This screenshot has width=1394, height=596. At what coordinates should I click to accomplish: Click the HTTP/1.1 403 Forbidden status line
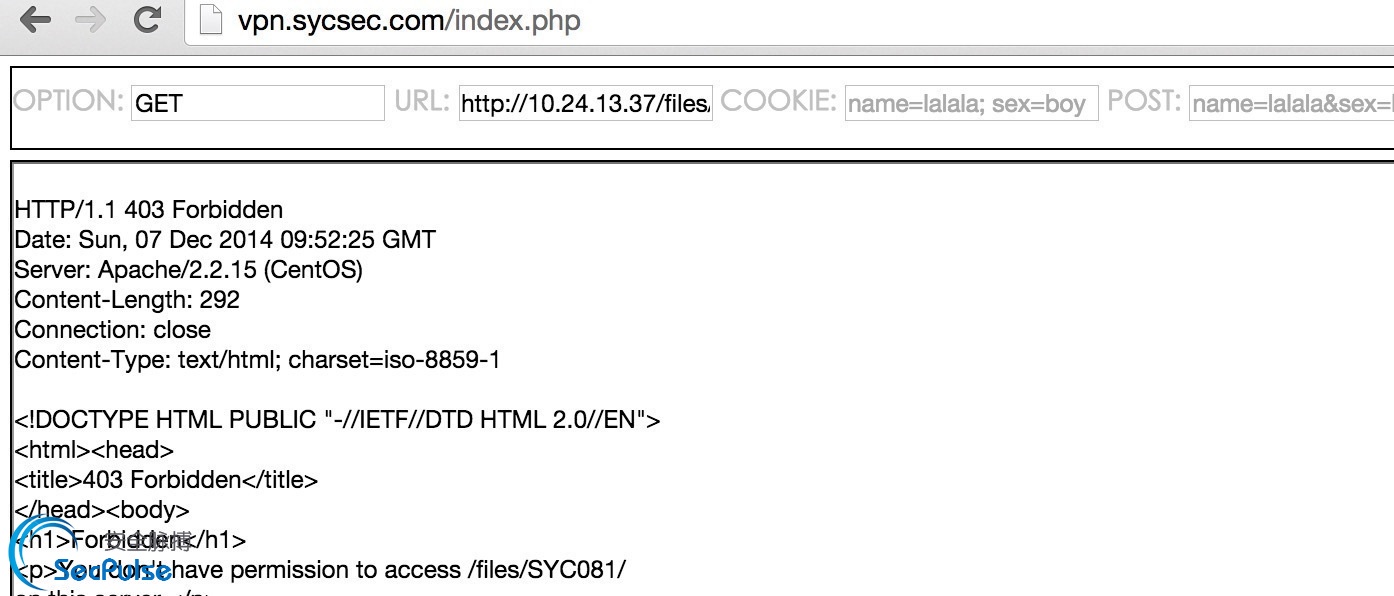click(149, 210)
